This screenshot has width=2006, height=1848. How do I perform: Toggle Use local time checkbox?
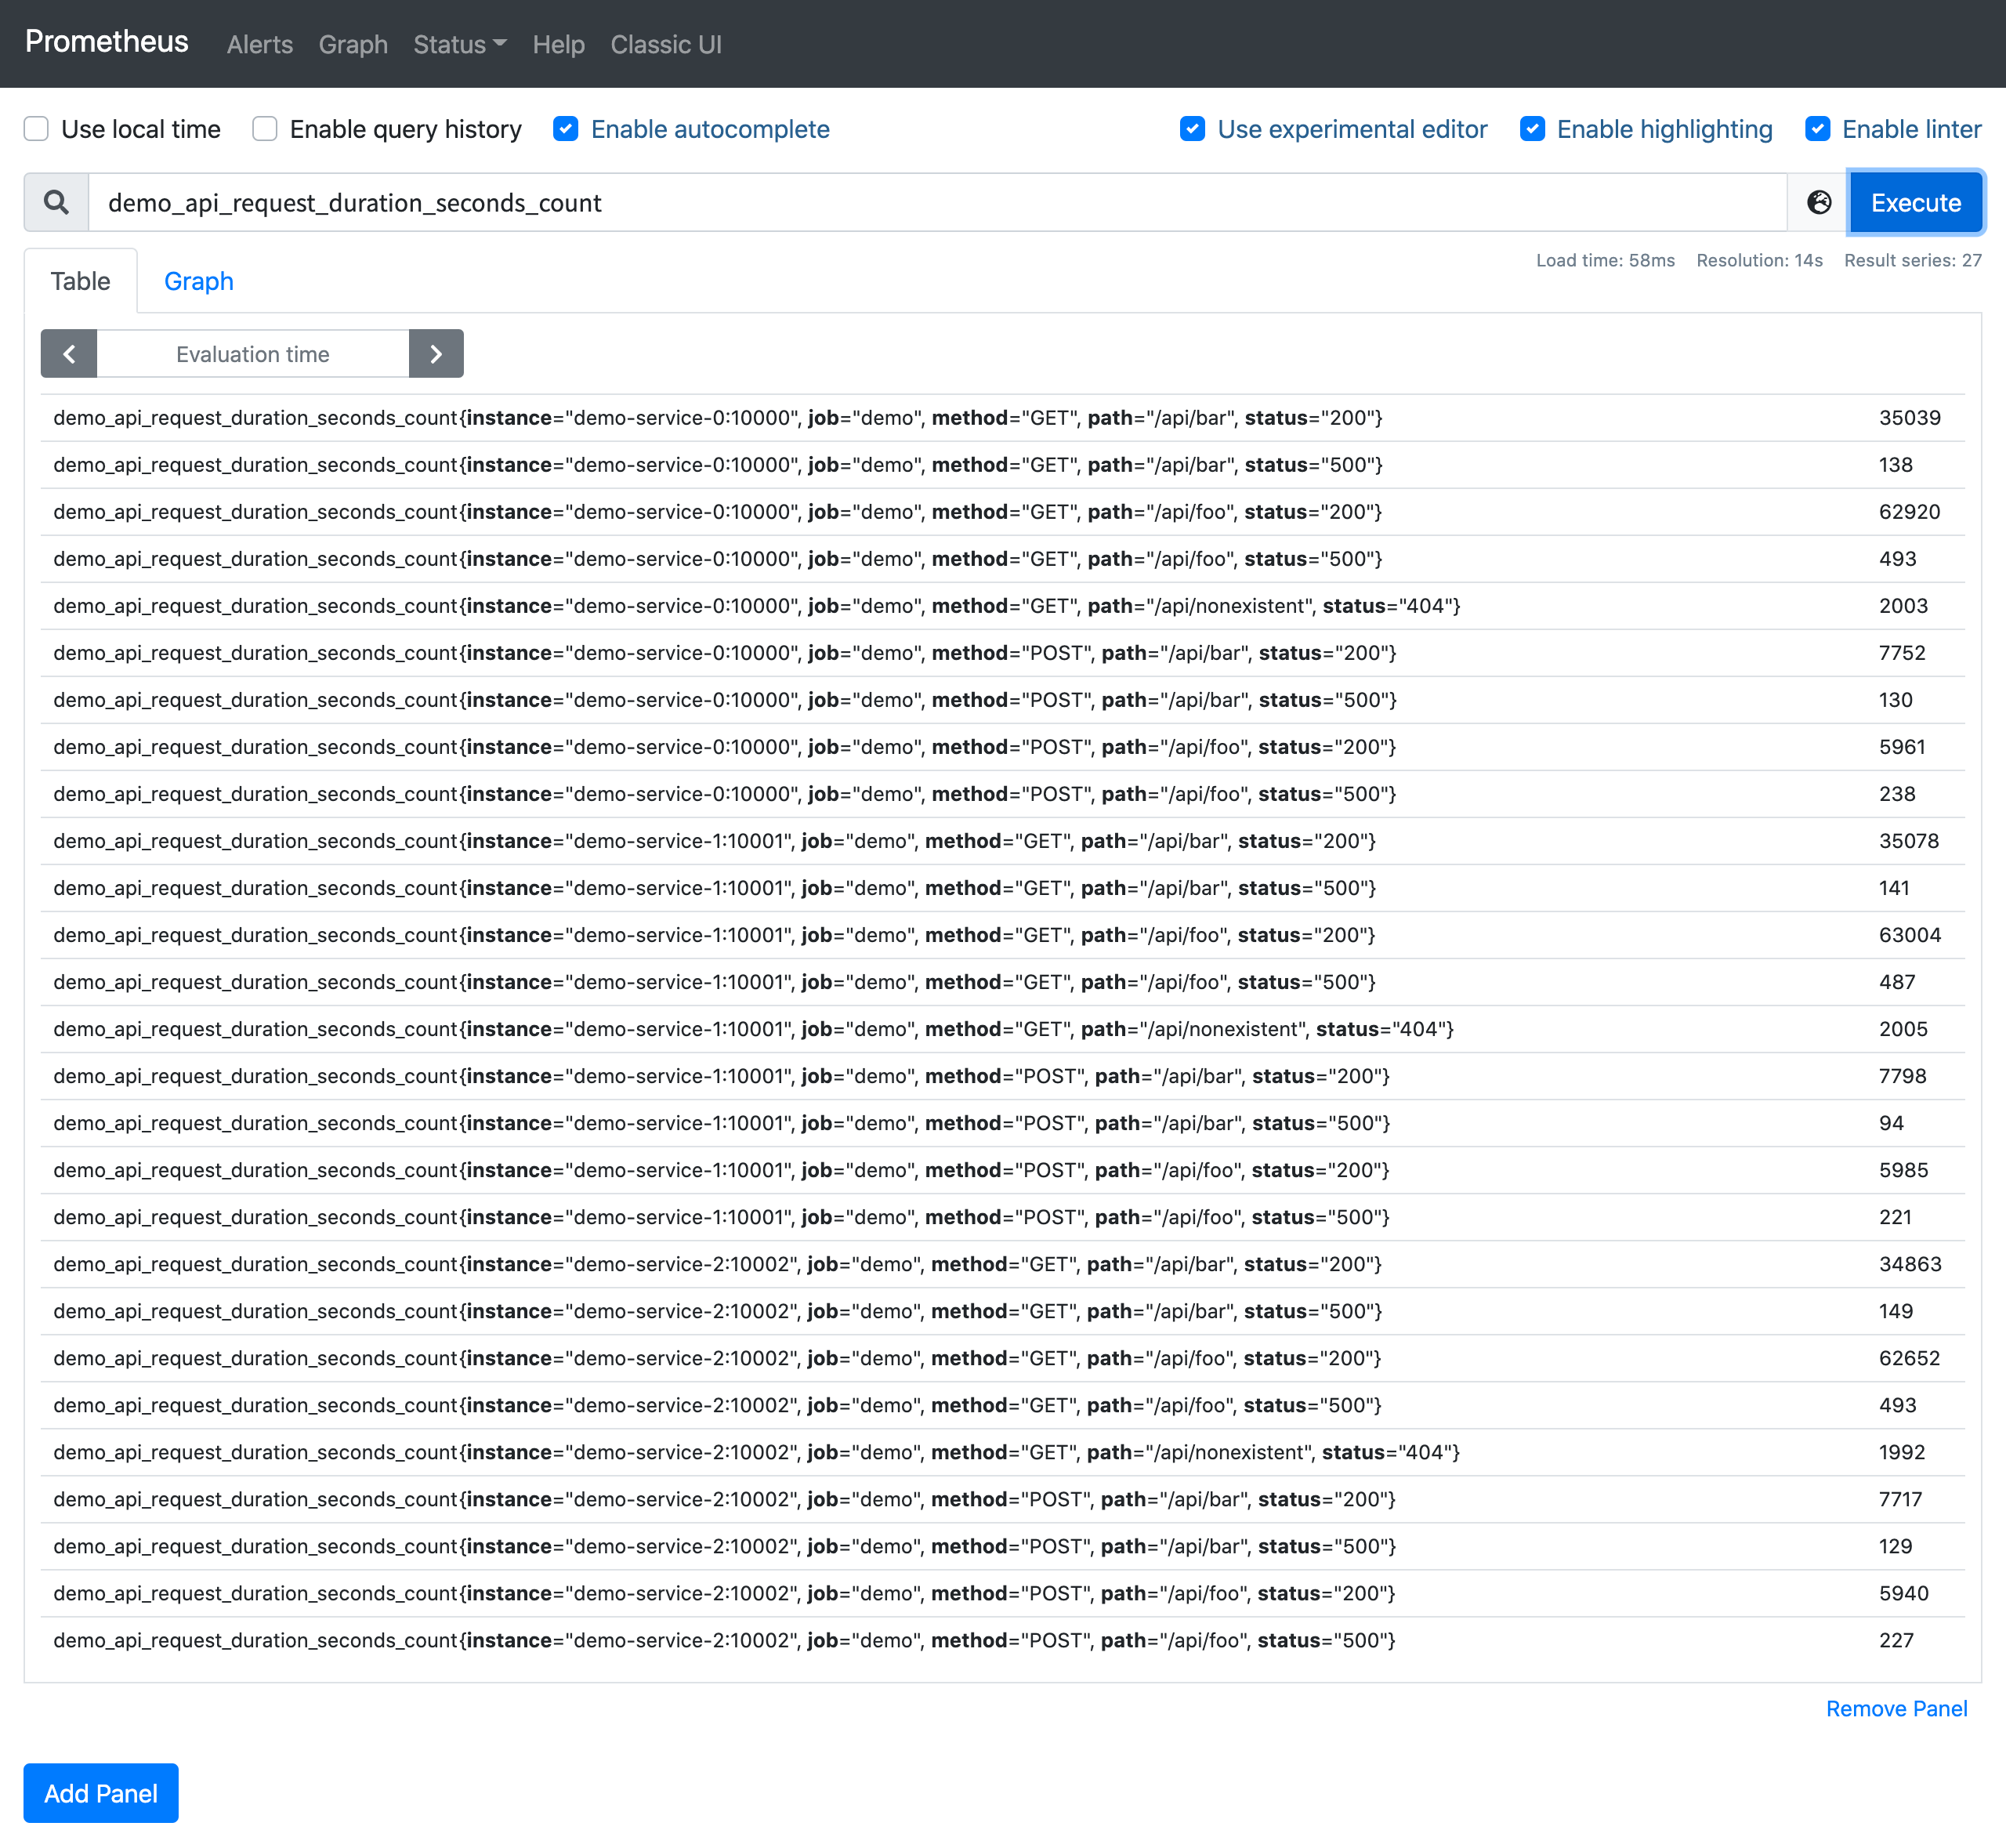(36, 129)
